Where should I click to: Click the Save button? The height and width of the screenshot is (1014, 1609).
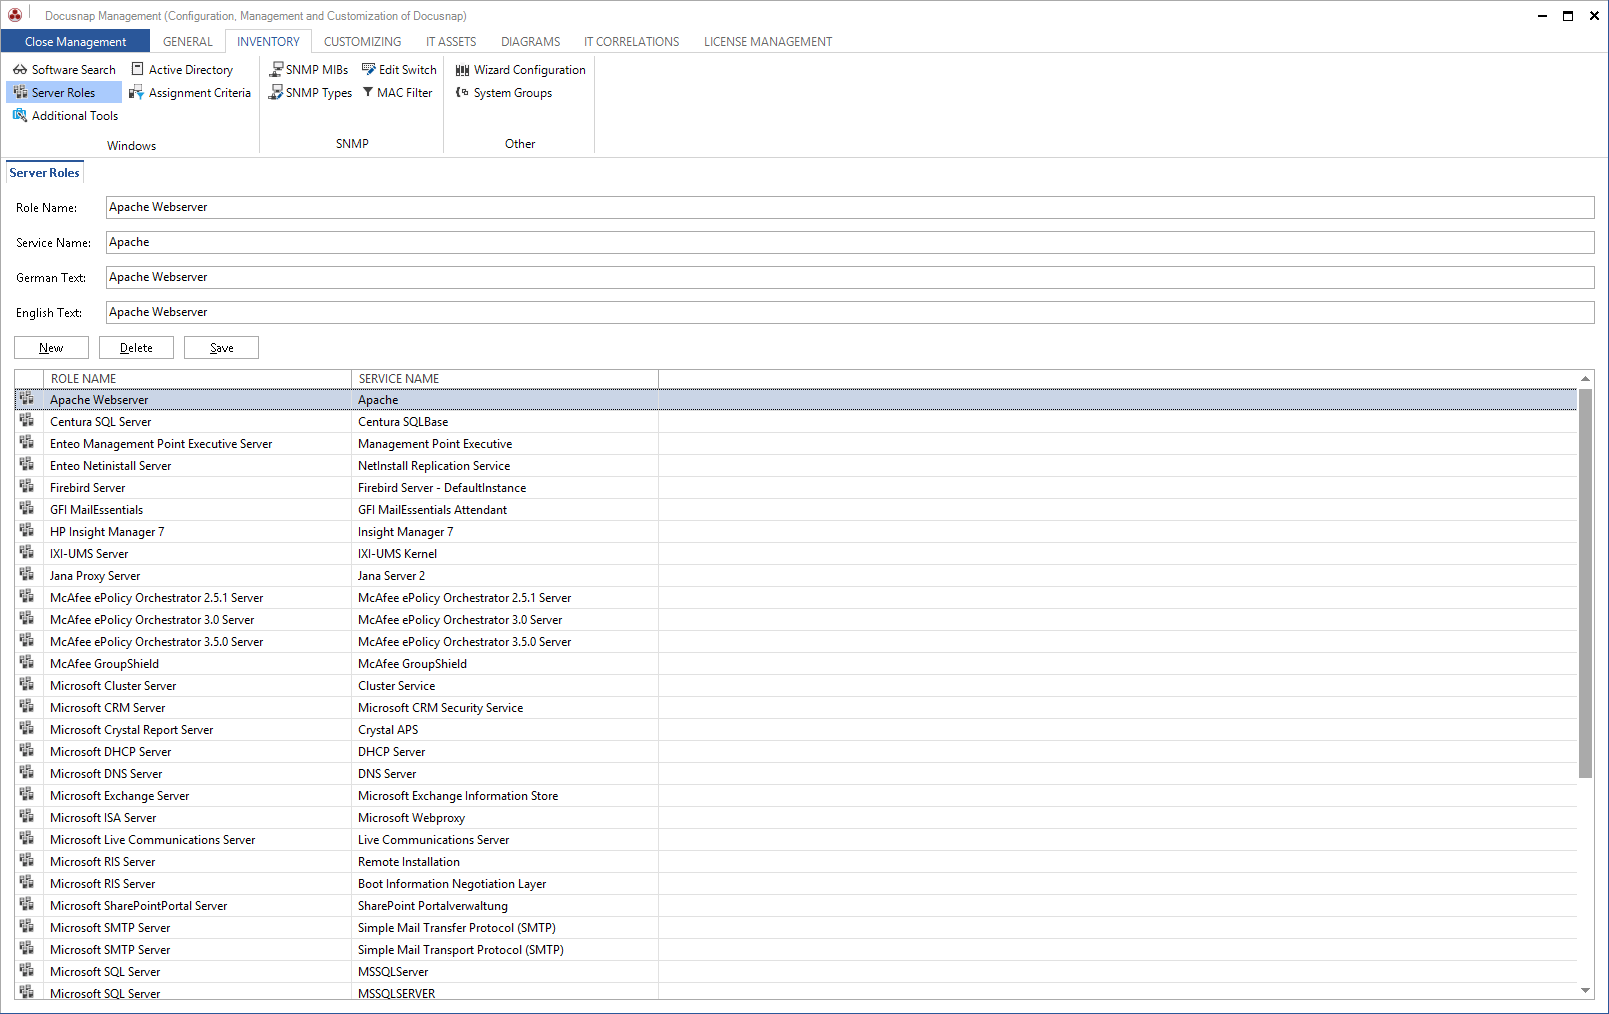(221, 348)
